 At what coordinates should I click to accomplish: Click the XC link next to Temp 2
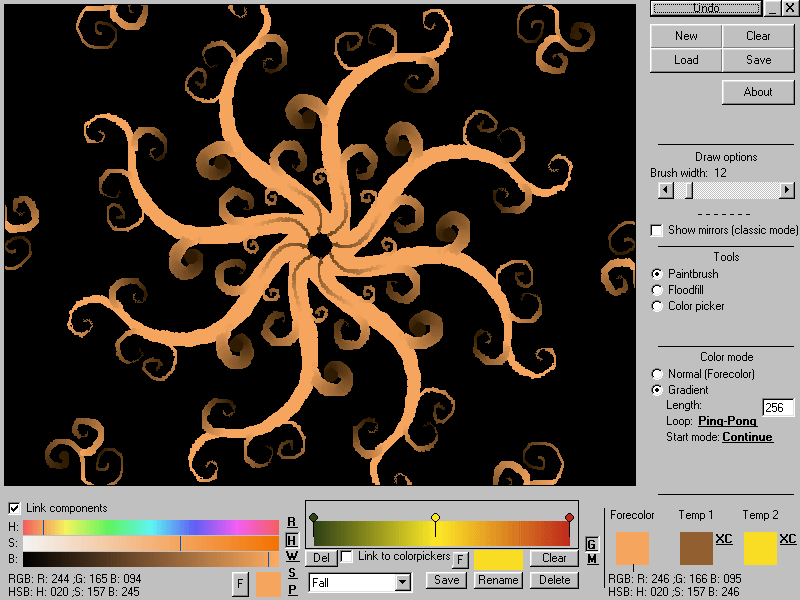point(788,539)
